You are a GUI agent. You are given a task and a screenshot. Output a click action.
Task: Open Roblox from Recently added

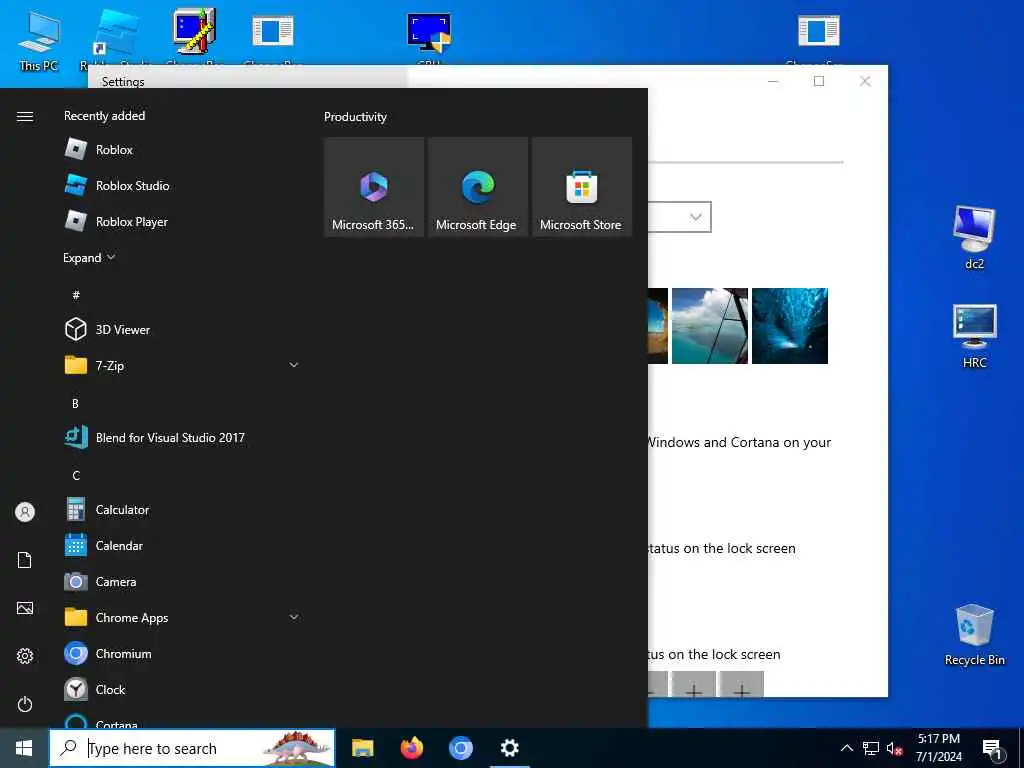pos(183,150)
